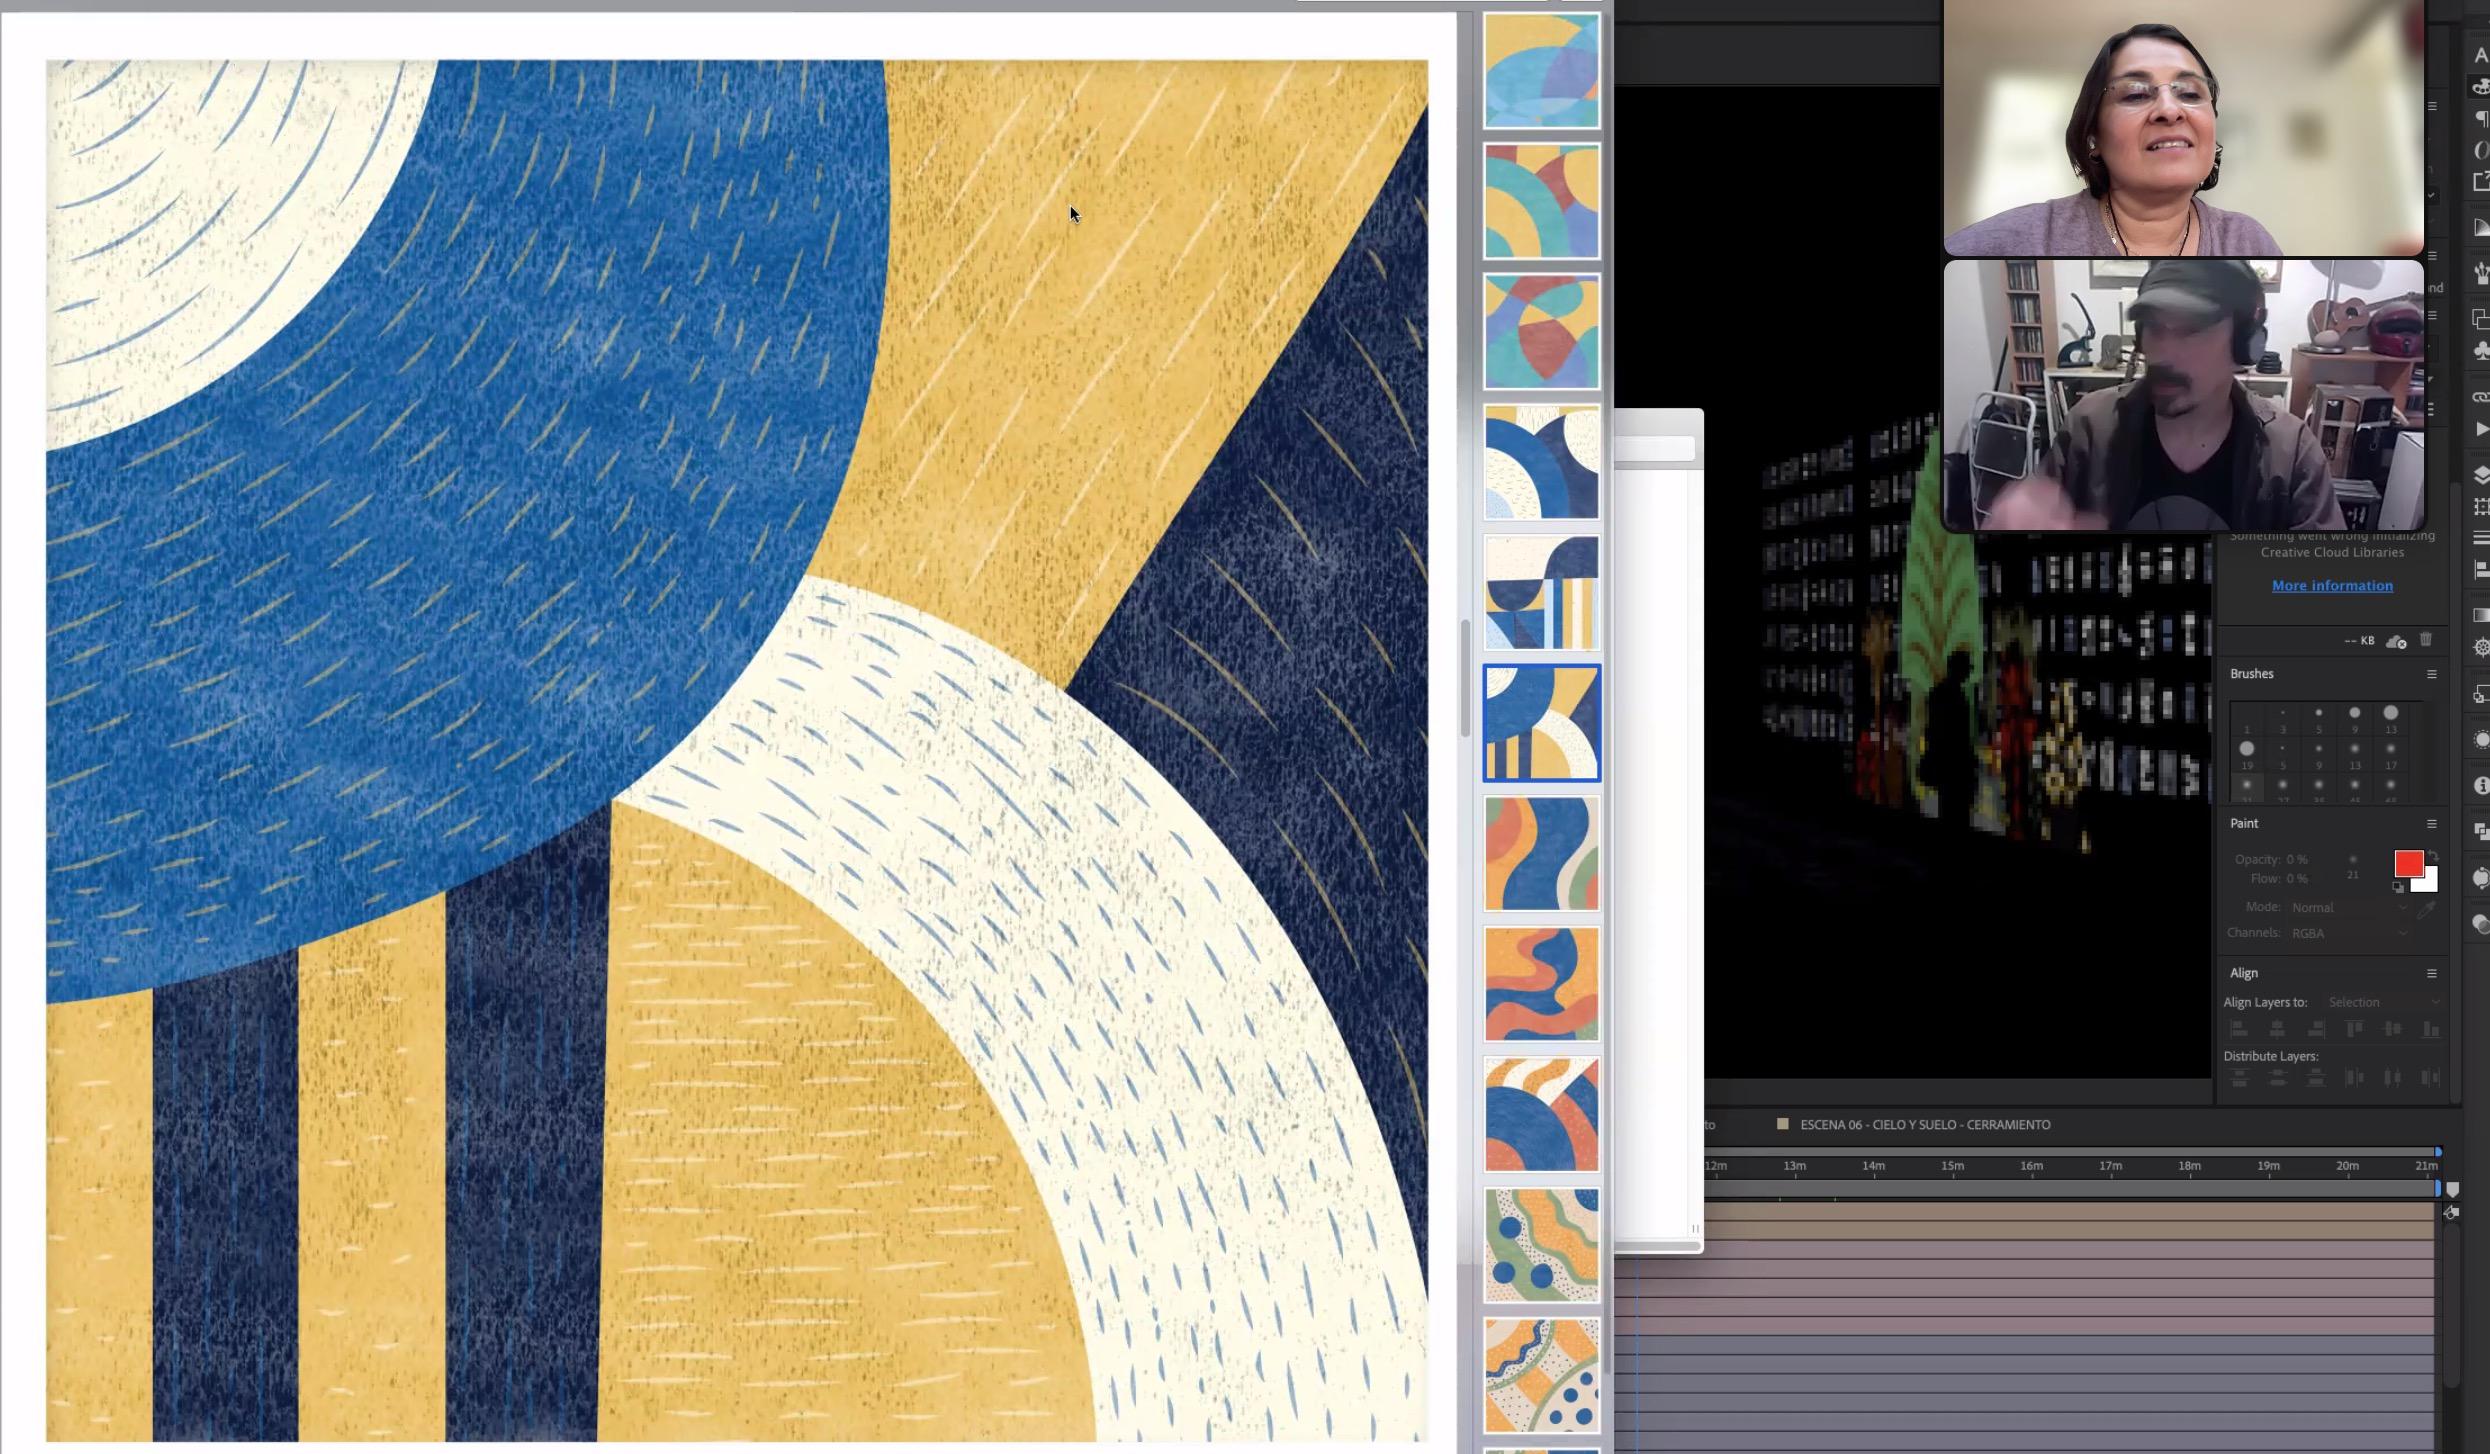Image resolution: width=2490 pixels, height=1454 pixels.
Task: Open Align Layers to Selection dropdown
Action: point(2382,1003)
